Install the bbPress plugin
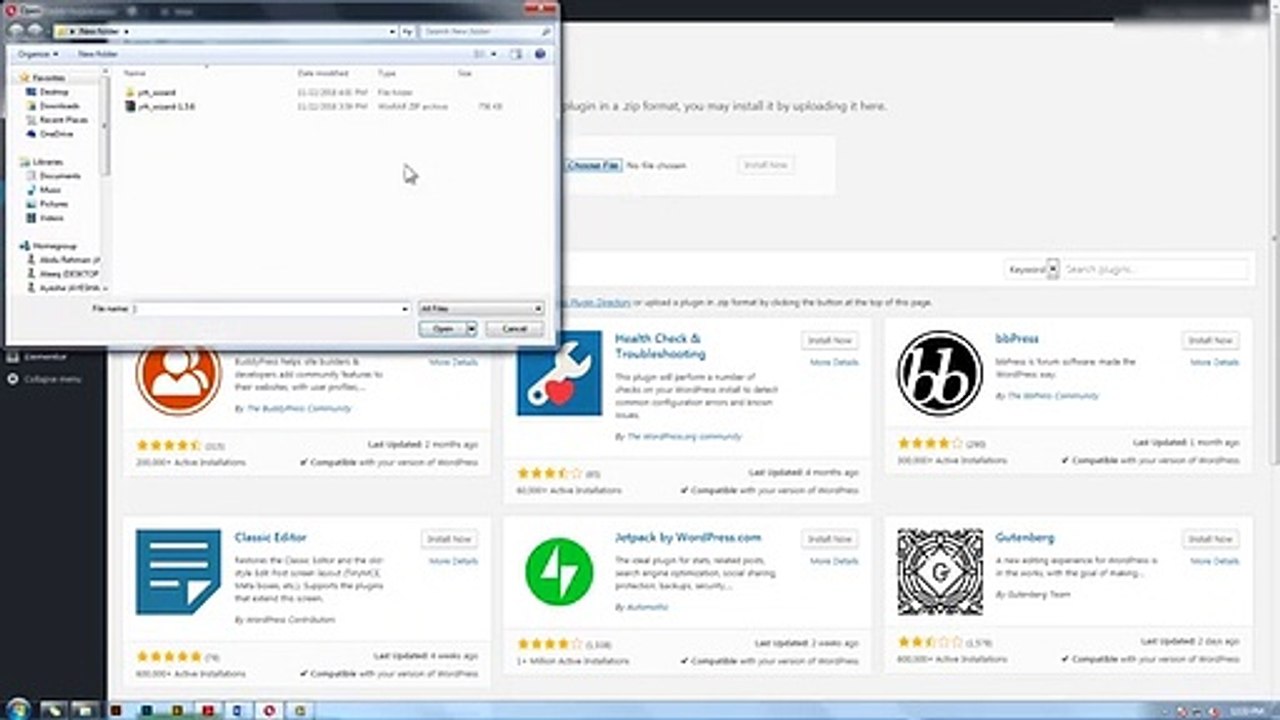The image size is (1280, 720). 1210,341
